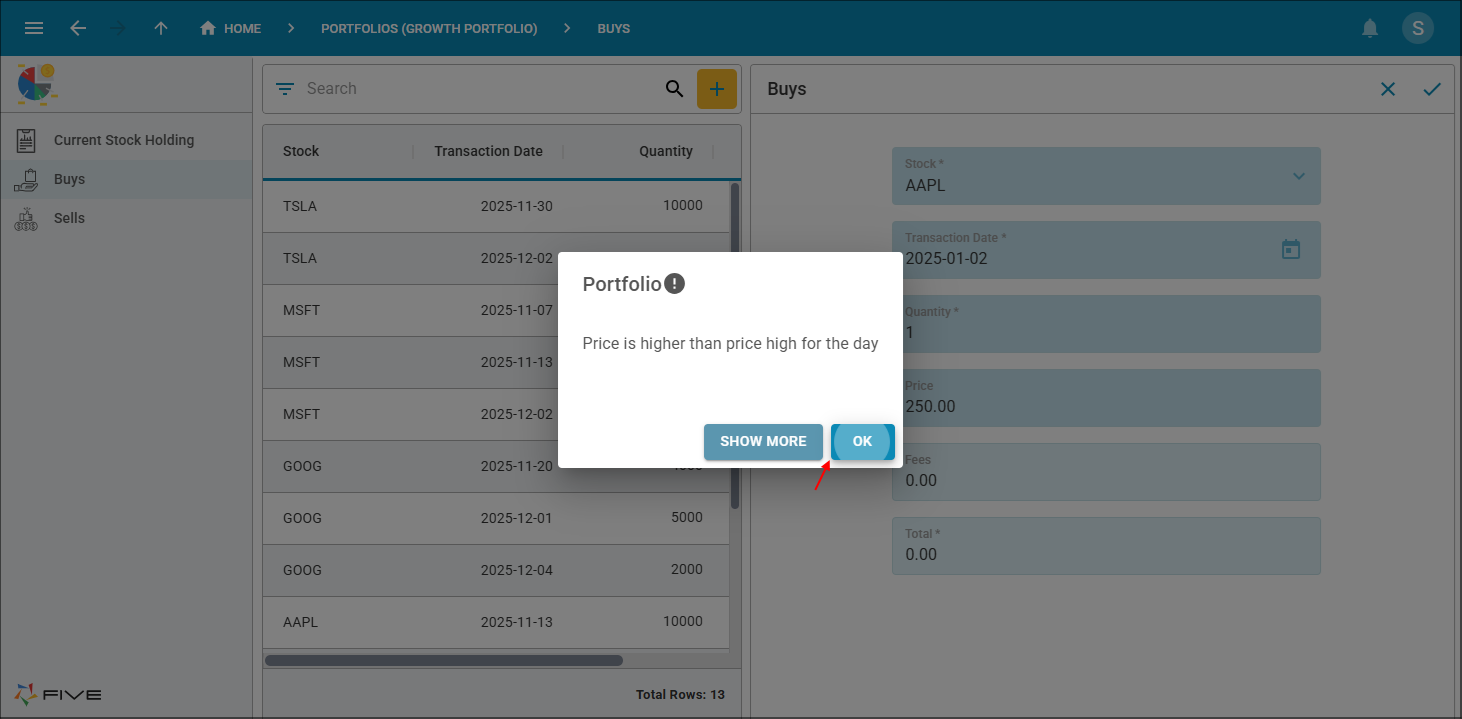
Task: Click the up arrow navigation icon
Action: point(161,28)
